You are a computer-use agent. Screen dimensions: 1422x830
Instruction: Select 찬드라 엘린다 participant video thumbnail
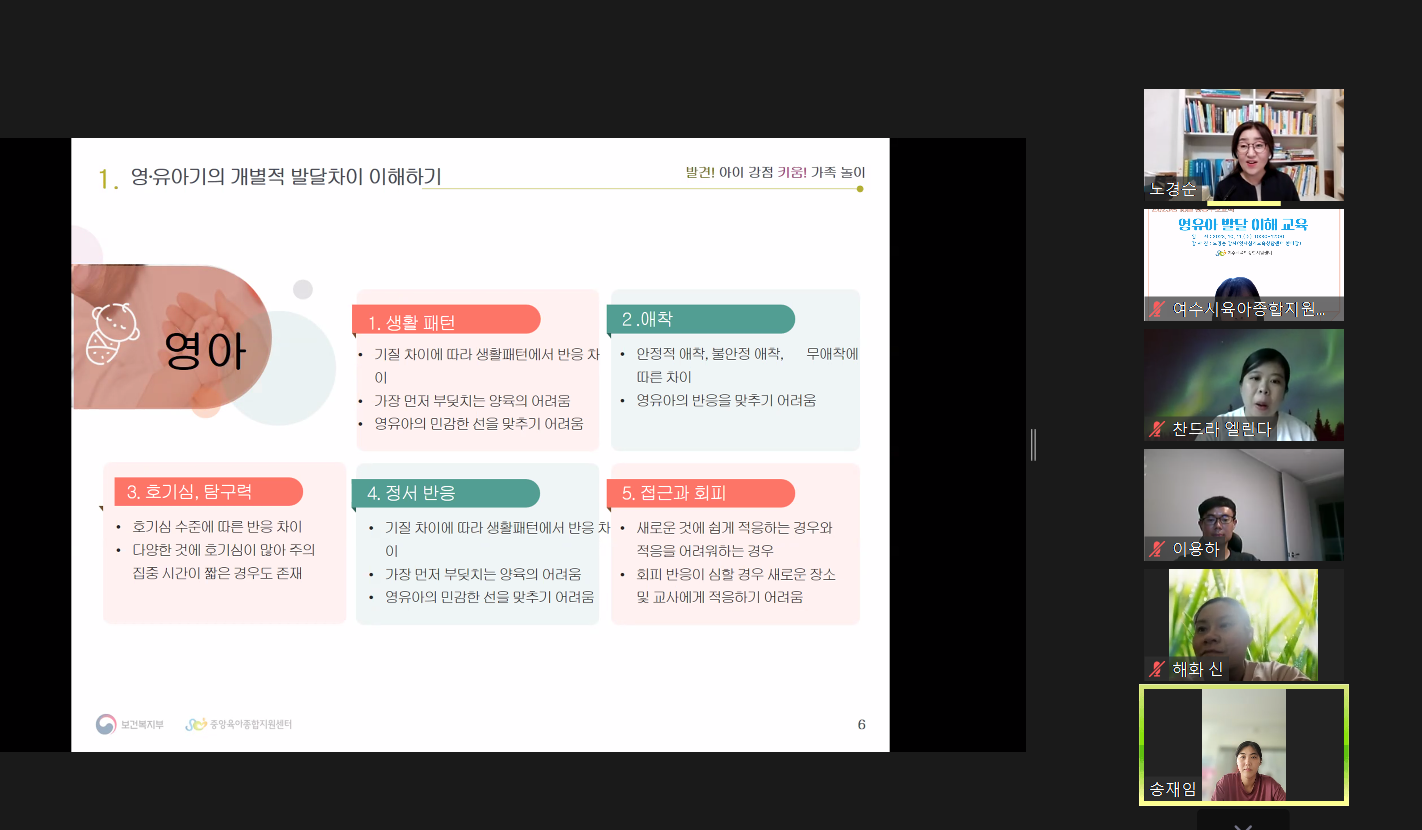click(1244, 385)
